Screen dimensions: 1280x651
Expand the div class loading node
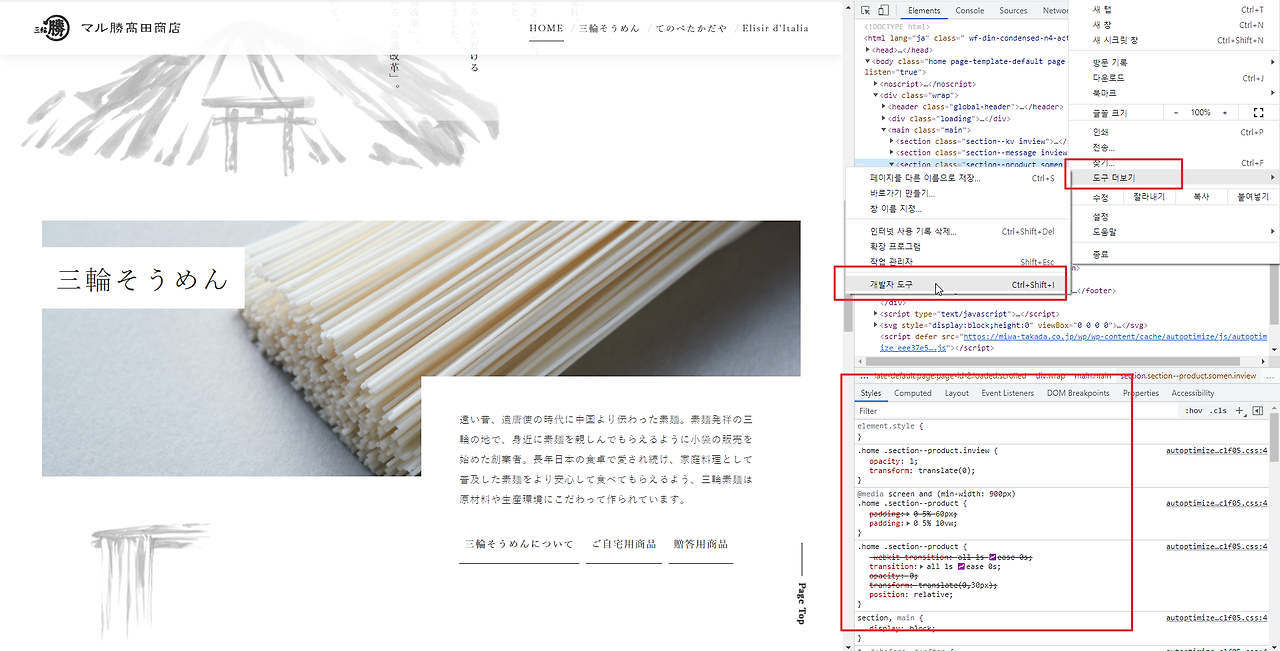(x=884, y=118)
